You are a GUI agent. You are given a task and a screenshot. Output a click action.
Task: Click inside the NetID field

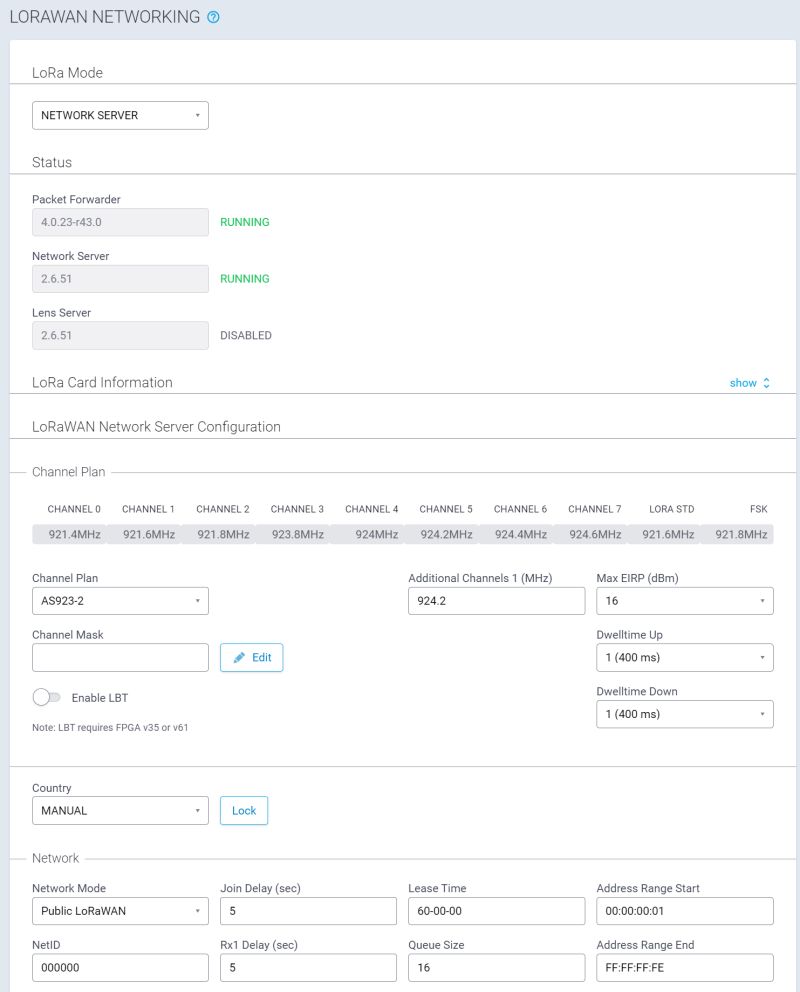click(120, 967)
